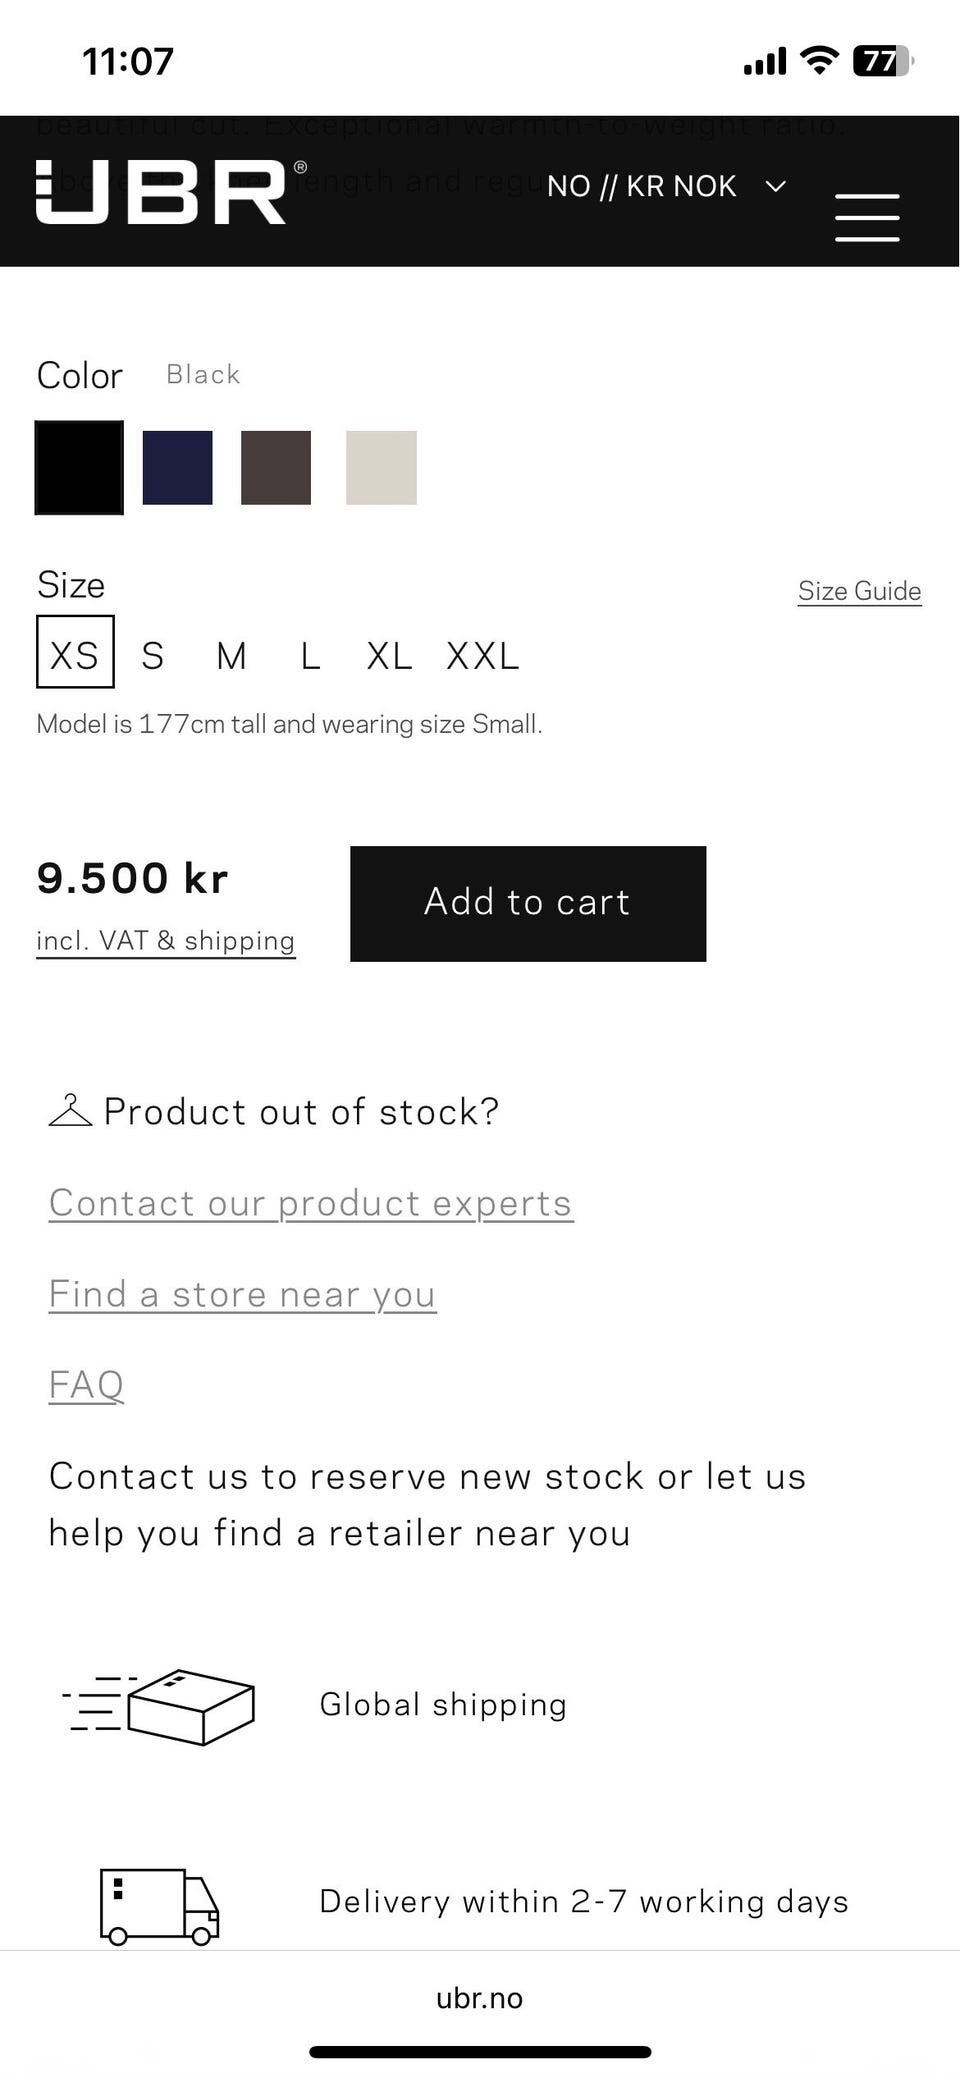Tap the delivery truck icon
The height and width of the screenshot is (2078, 960).
point(160,1906)
